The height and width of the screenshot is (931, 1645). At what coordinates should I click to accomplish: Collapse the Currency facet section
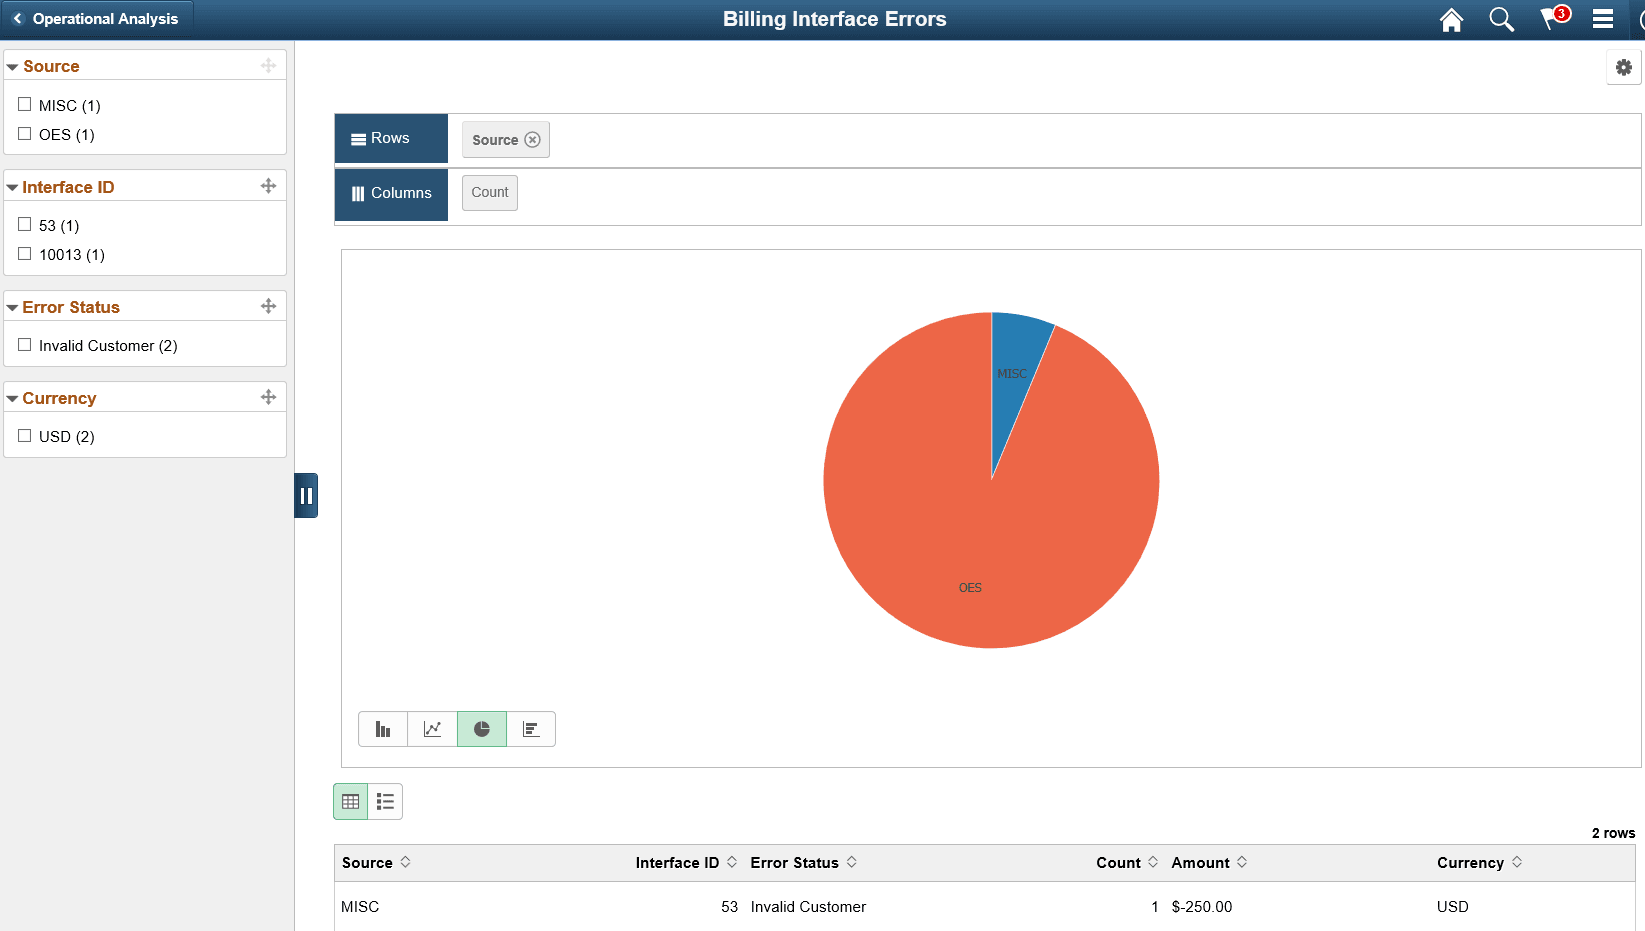click(x=12, y=397)
